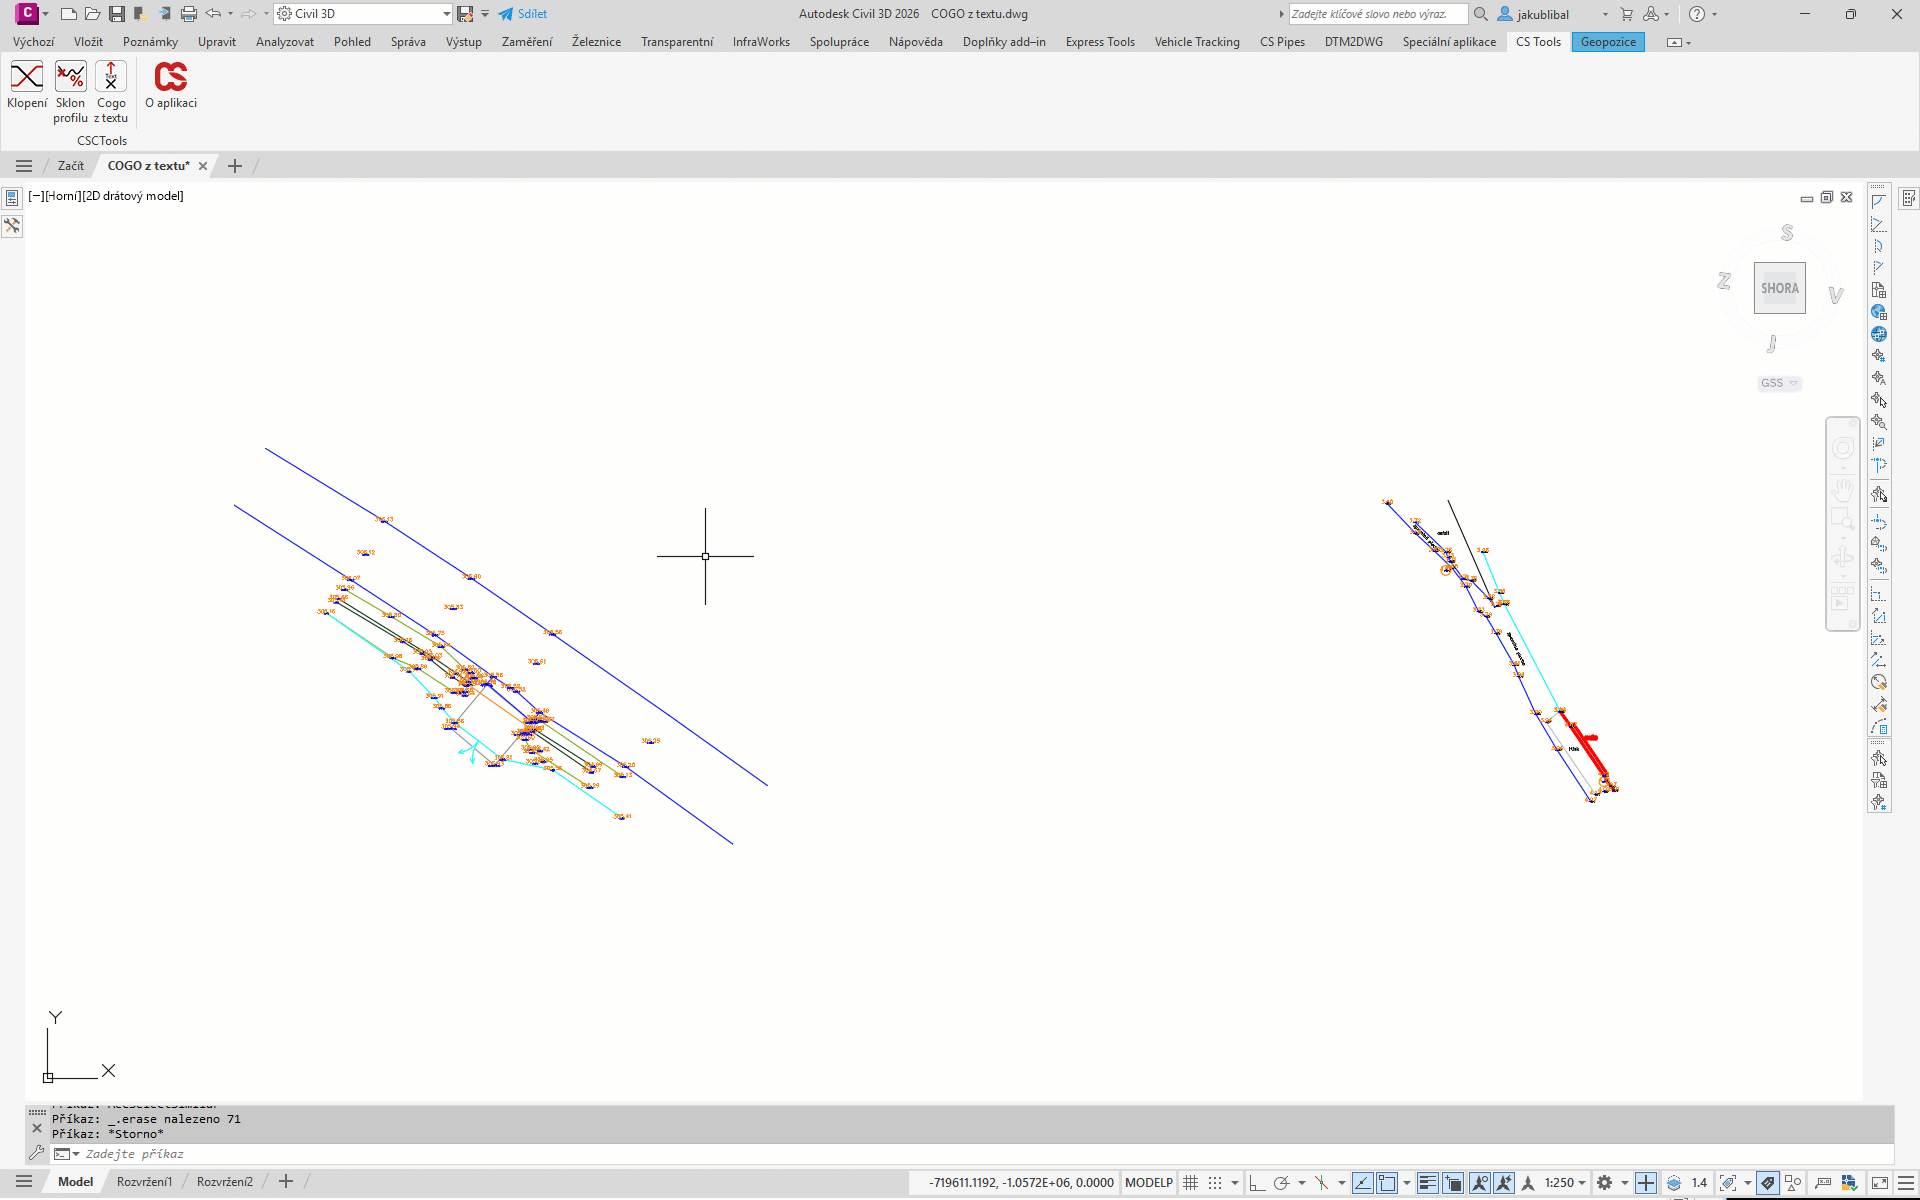Switch to the Rozvržení1 layout tab
Viewport: 1920px width, 1200px height.
144,1182
